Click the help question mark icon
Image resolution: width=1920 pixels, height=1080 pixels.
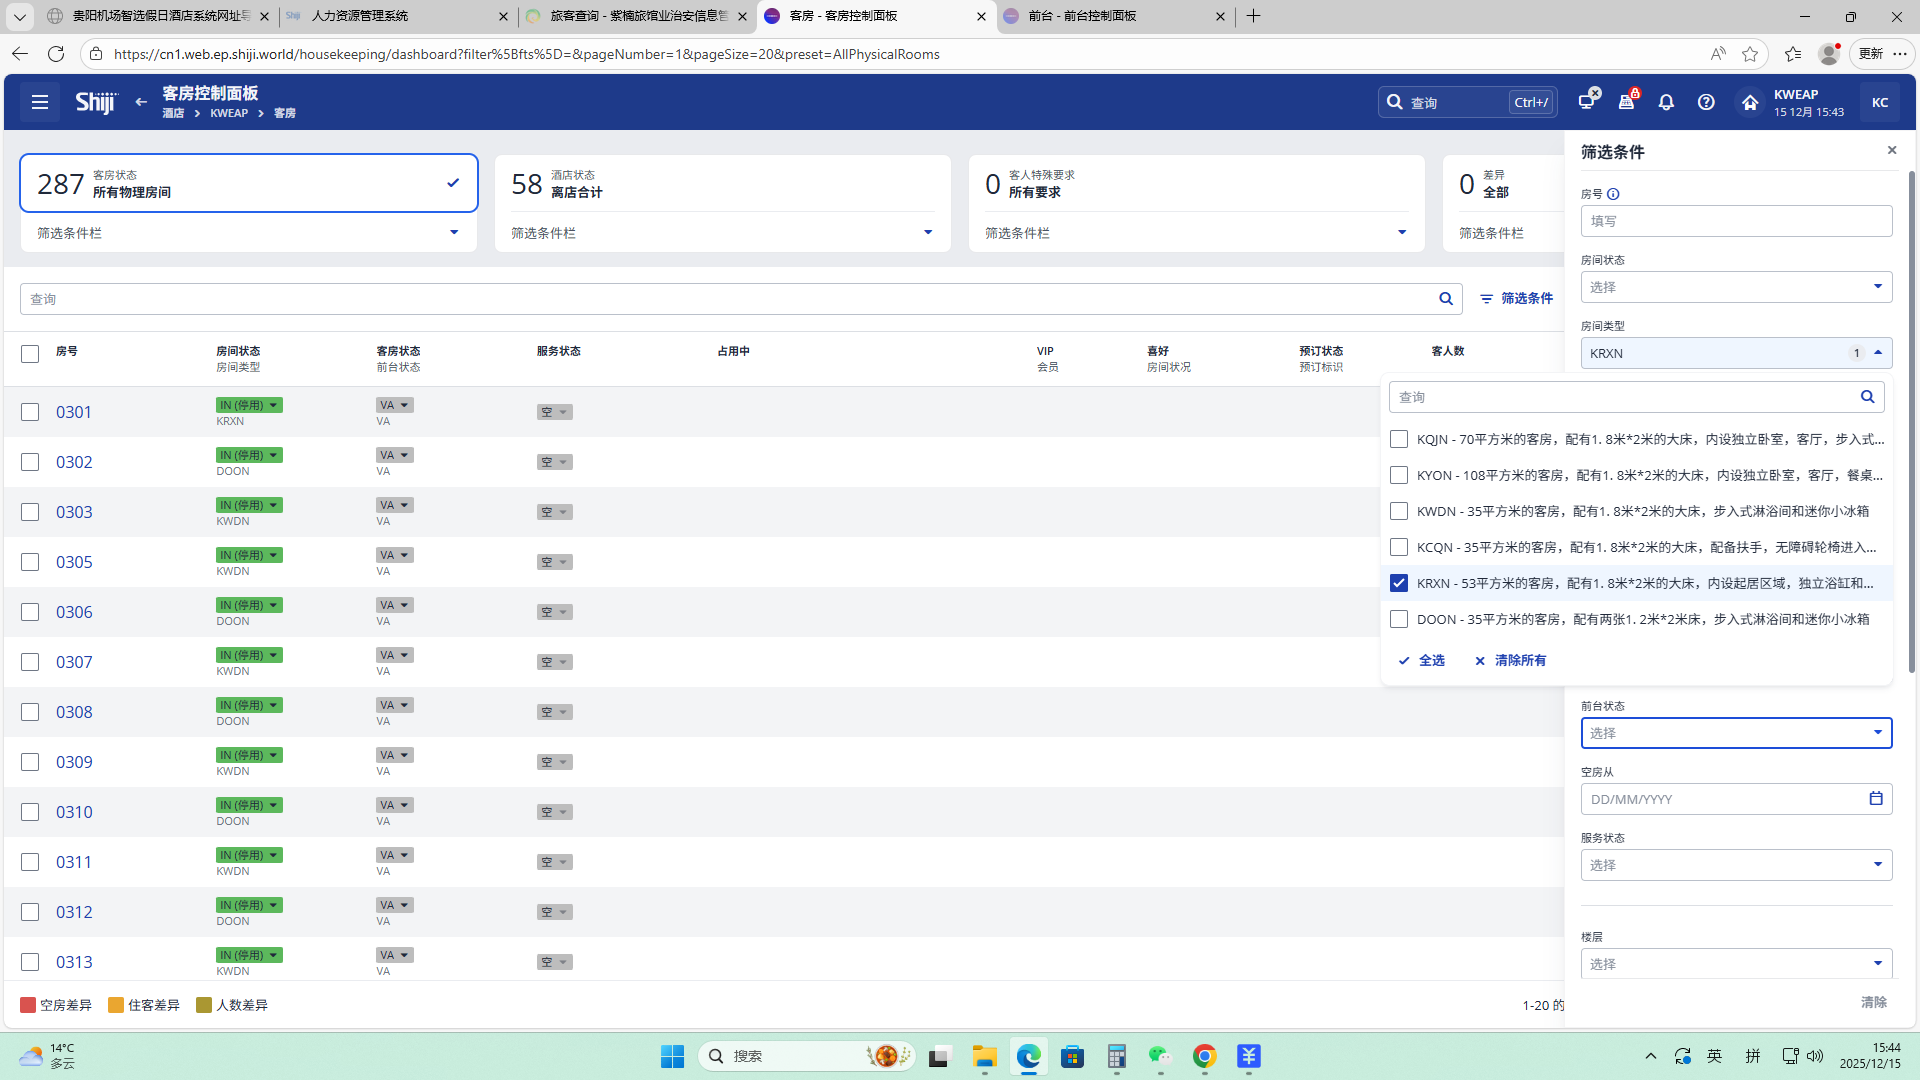pos(1706,102)
